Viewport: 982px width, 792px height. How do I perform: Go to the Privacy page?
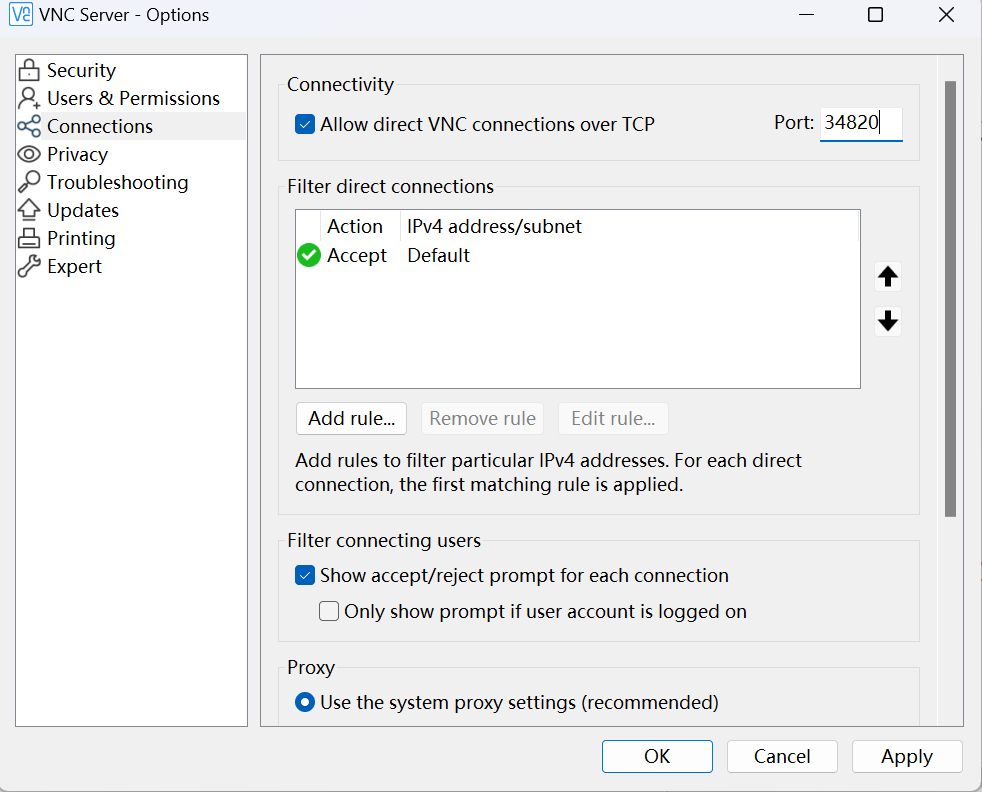pyautogui.click(x=78, y=154)
